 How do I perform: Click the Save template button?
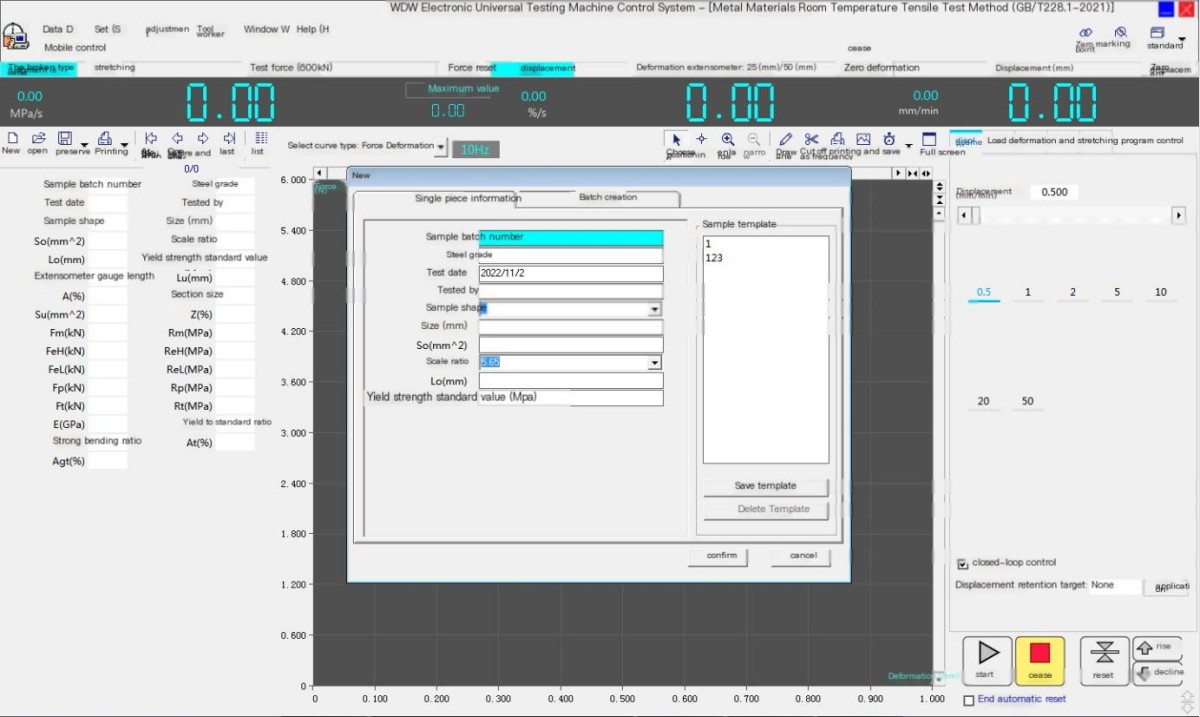[766, 486]
